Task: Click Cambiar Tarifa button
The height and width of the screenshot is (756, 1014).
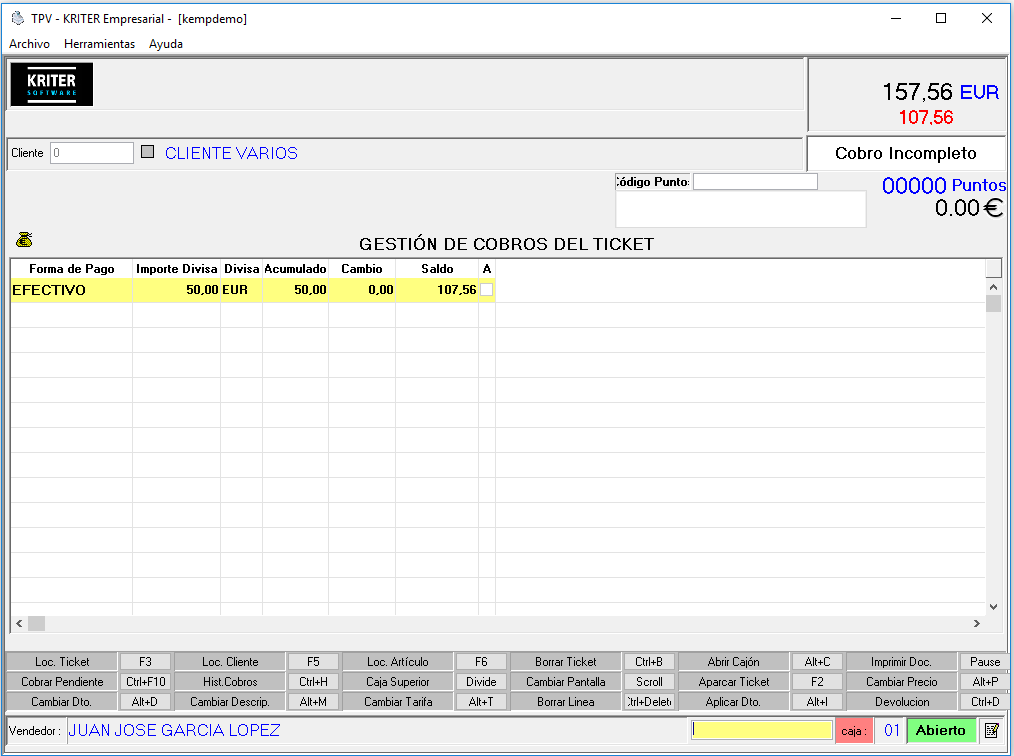Action: [398, 702]
